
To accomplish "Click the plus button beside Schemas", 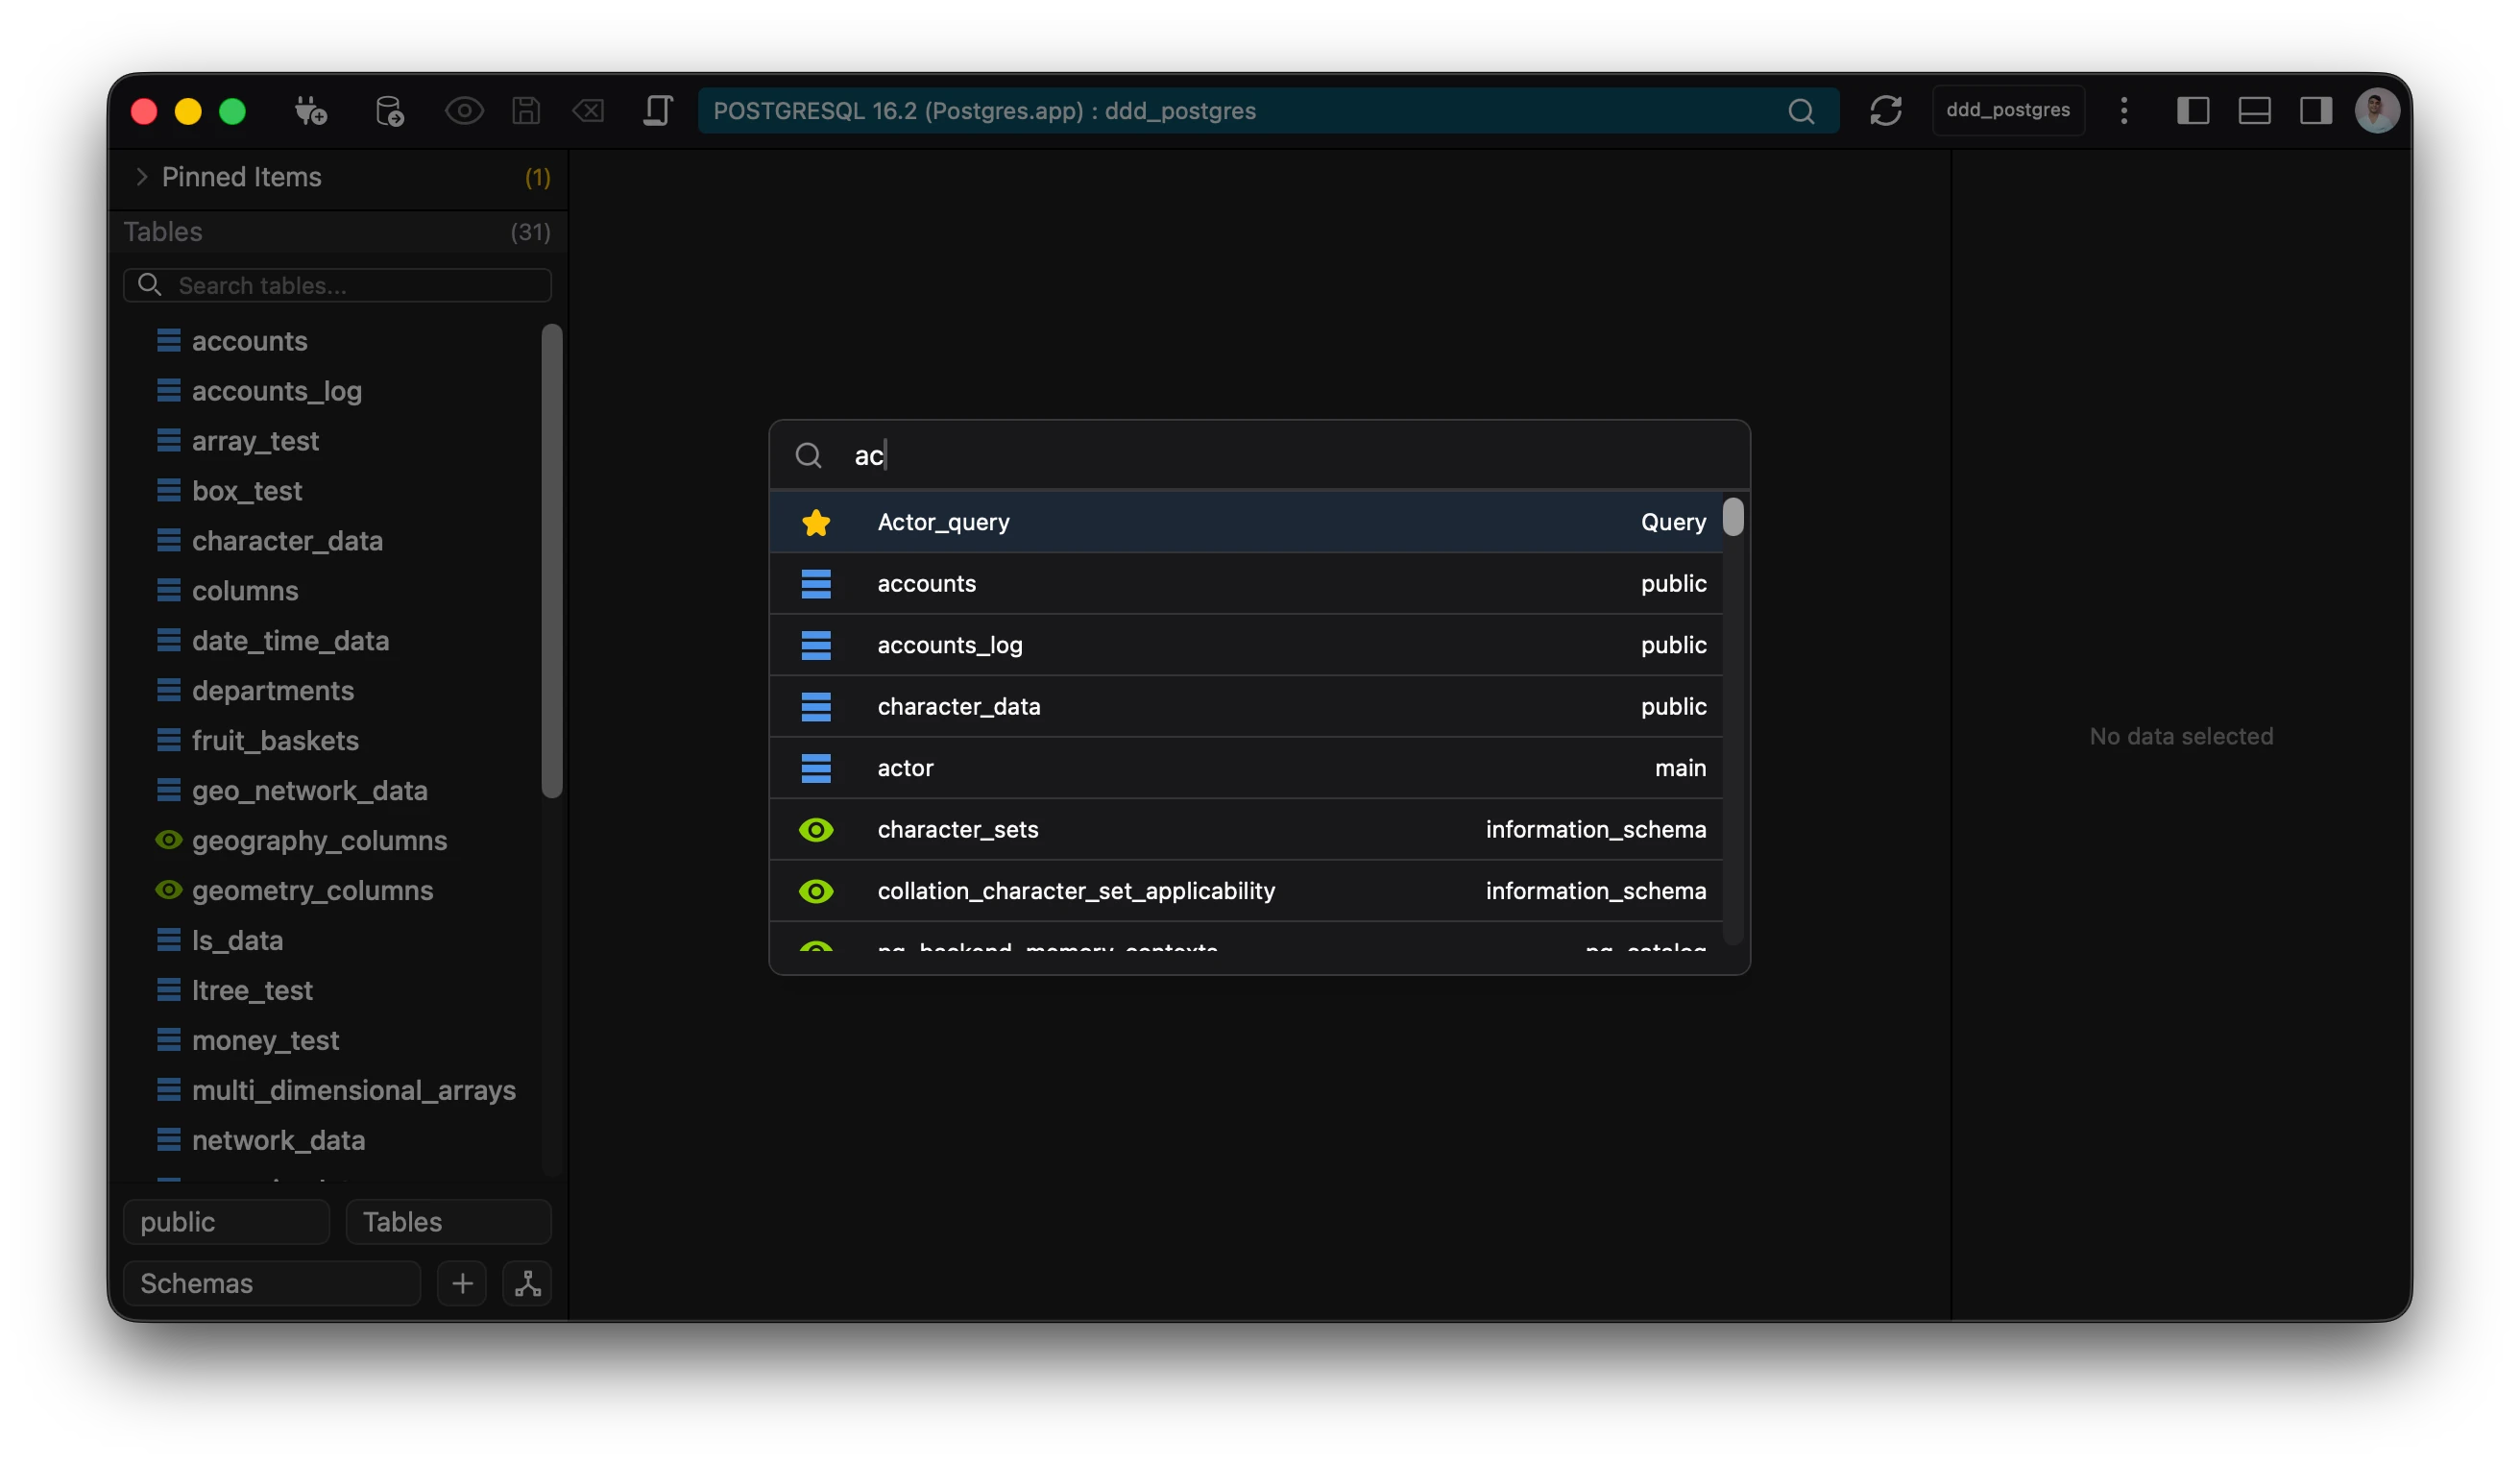I will (x=462, y=1283).
